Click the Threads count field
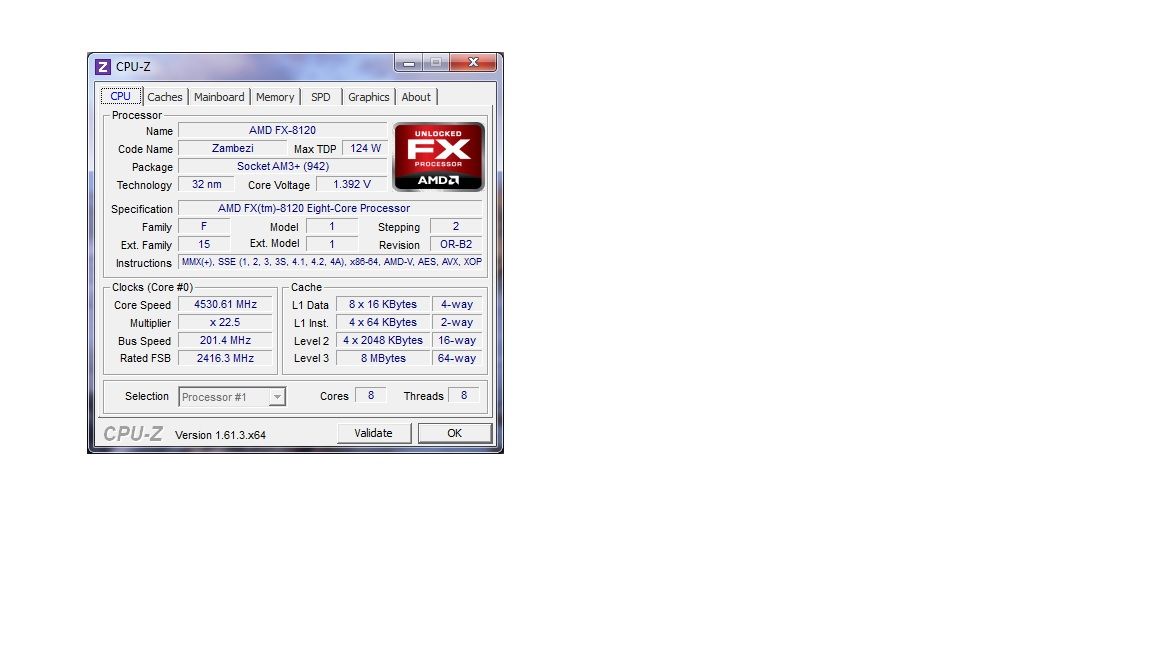 (x=464, y=395)
